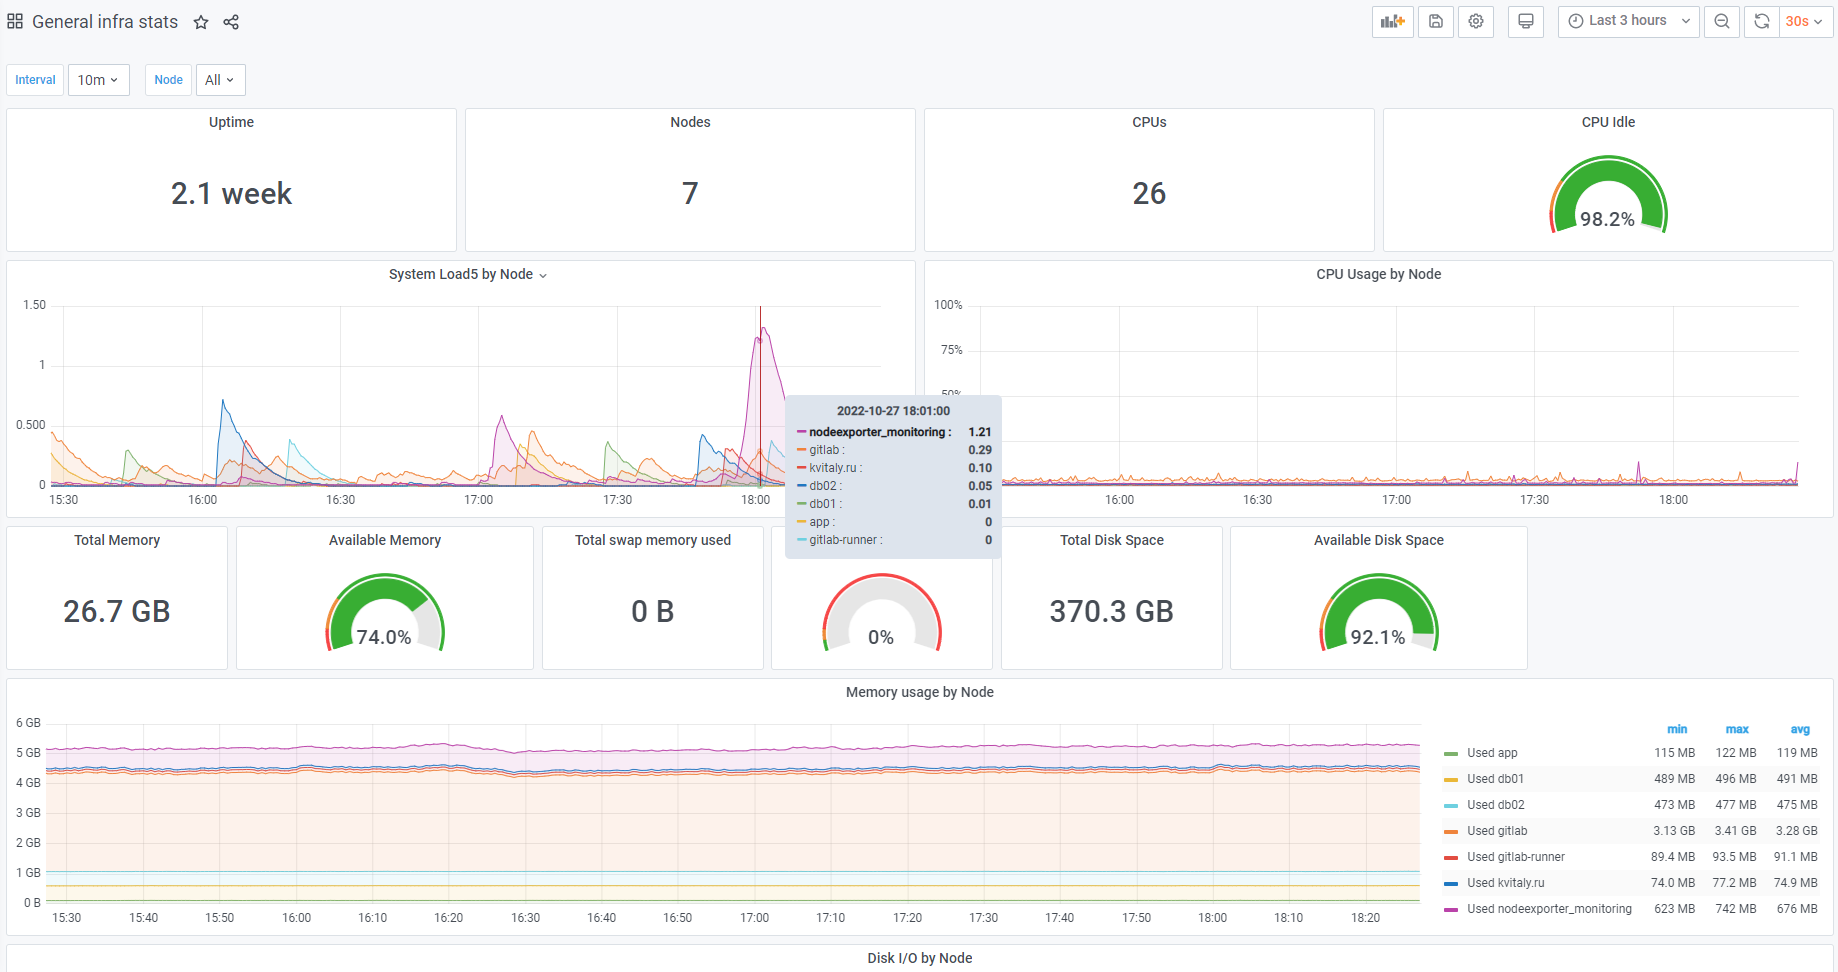This screenshot has width=1838, height=972.
Task: Open dashboard settings gear icon
Action: coord(1476,21)
